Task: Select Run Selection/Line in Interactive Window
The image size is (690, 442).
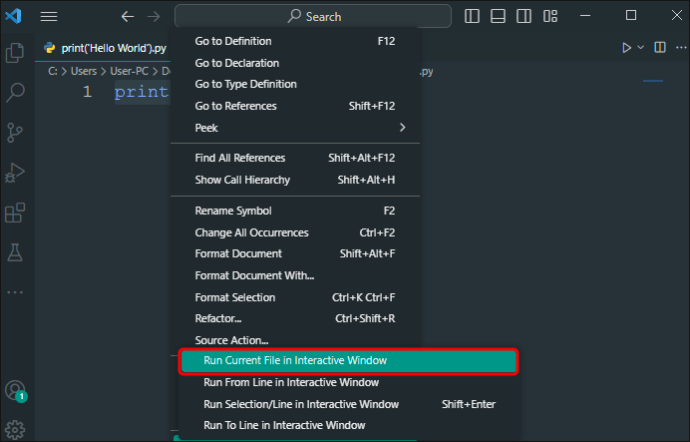Action: pyautogui.click(x=349, y=404)
